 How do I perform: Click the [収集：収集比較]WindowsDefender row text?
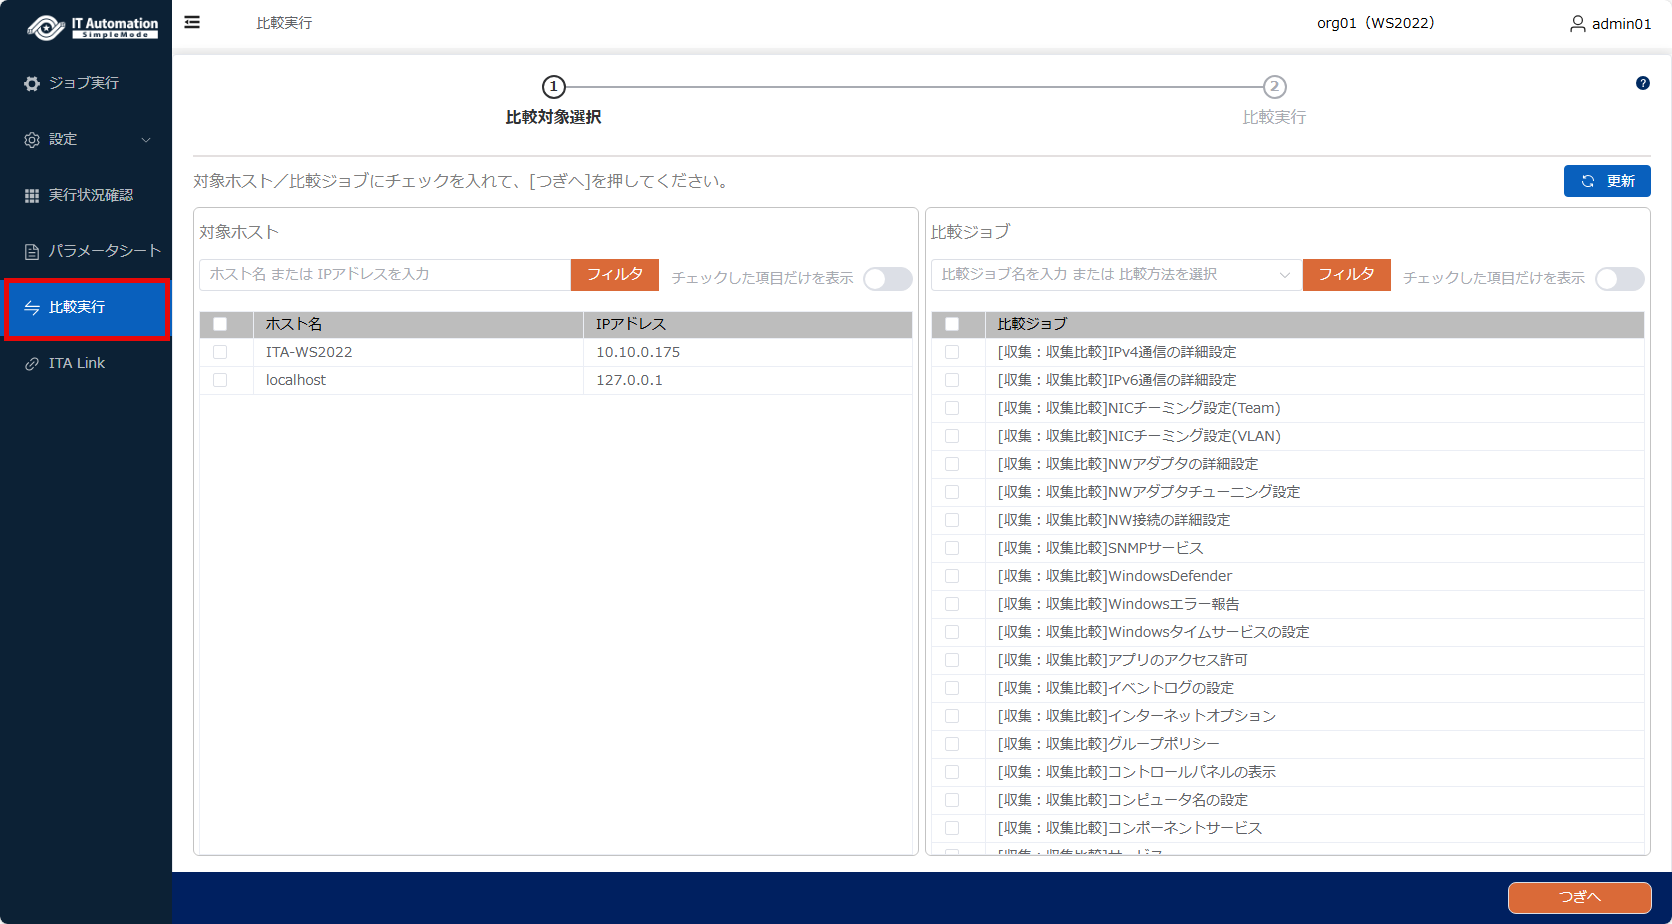1115,576
